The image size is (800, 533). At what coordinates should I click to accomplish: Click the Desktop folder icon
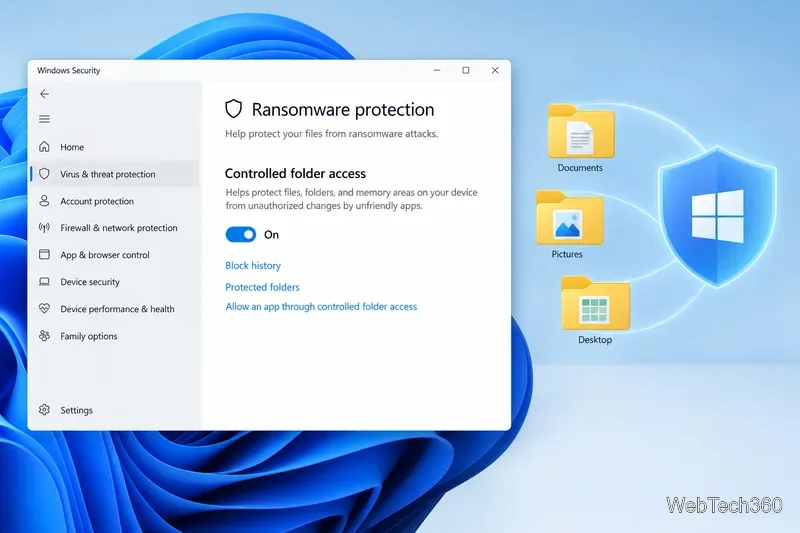(595, 303)
